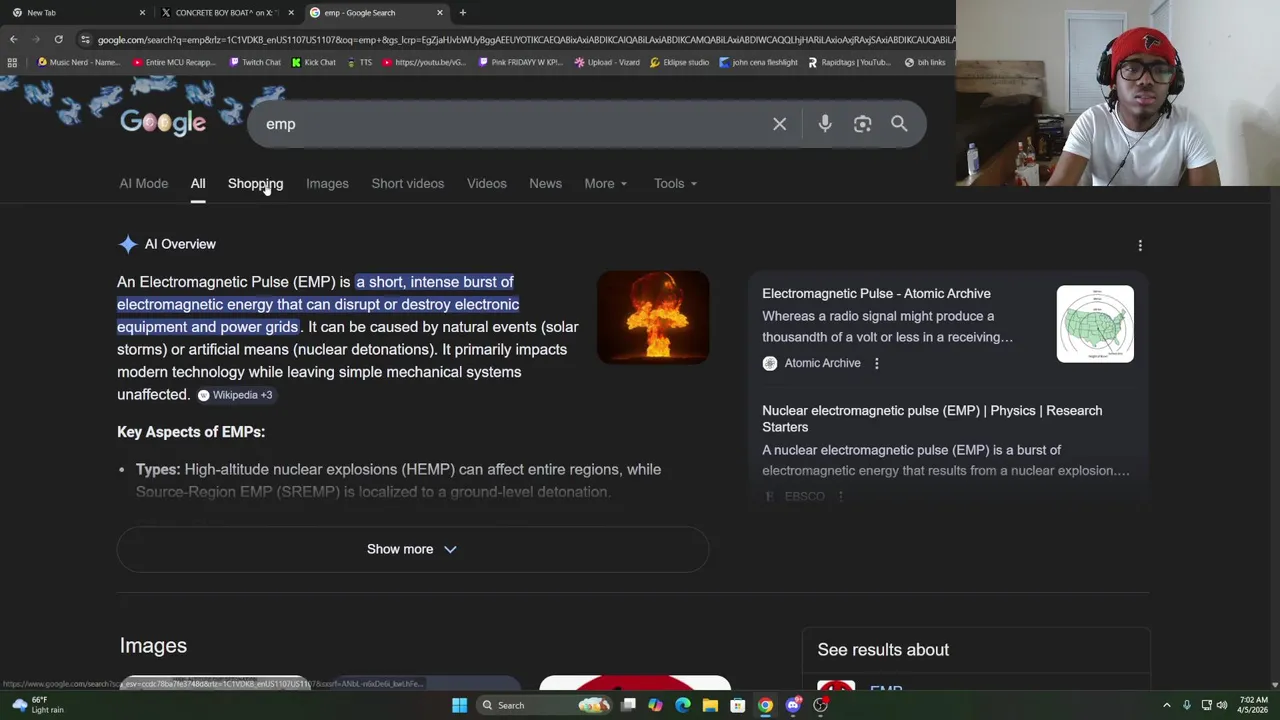Open Wikipedia +3 sources chip
Image resolution: width=1280 pixels, height=720 pixels.
point(235,395)
